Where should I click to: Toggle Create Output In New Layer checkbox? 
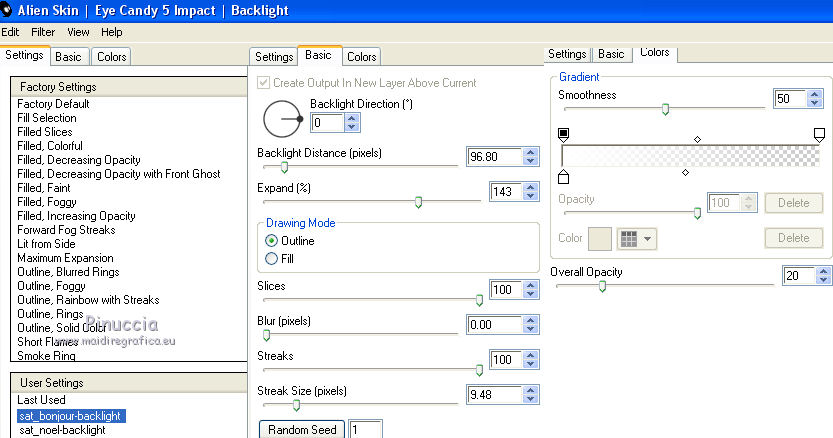point(263,83)
